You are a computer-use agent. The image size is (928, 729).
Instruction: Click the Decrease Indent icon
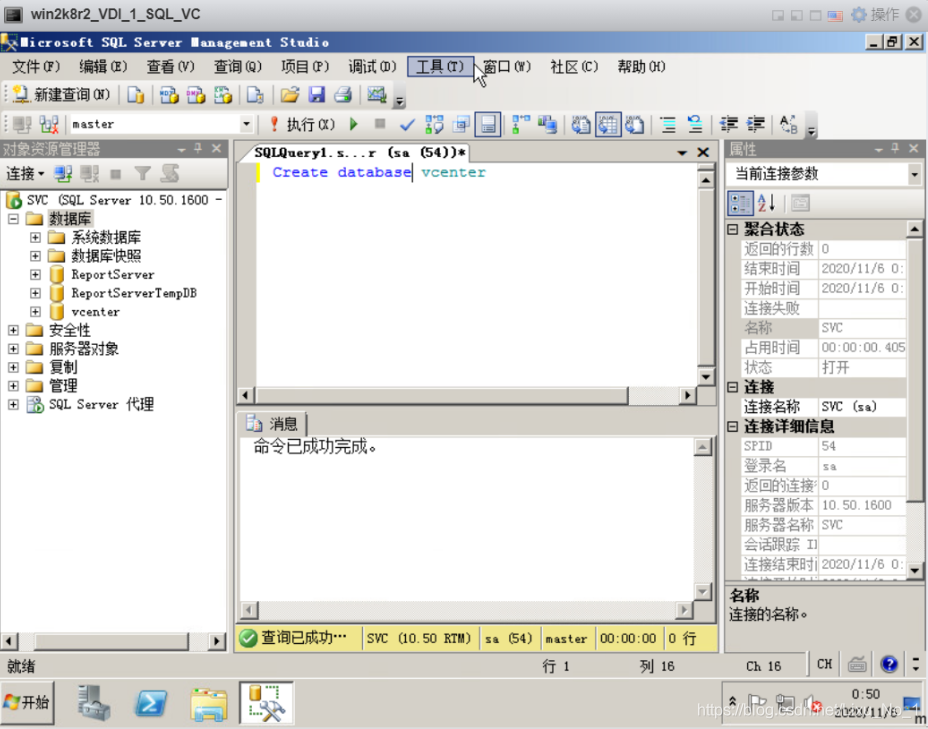729,124
